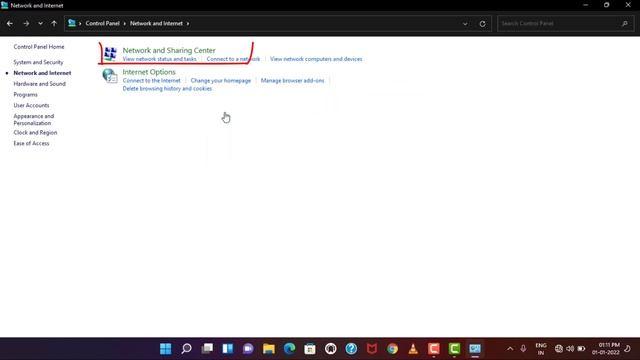Open taskbar Search
This screenshot has width=640, height=360.
[187, 349]
